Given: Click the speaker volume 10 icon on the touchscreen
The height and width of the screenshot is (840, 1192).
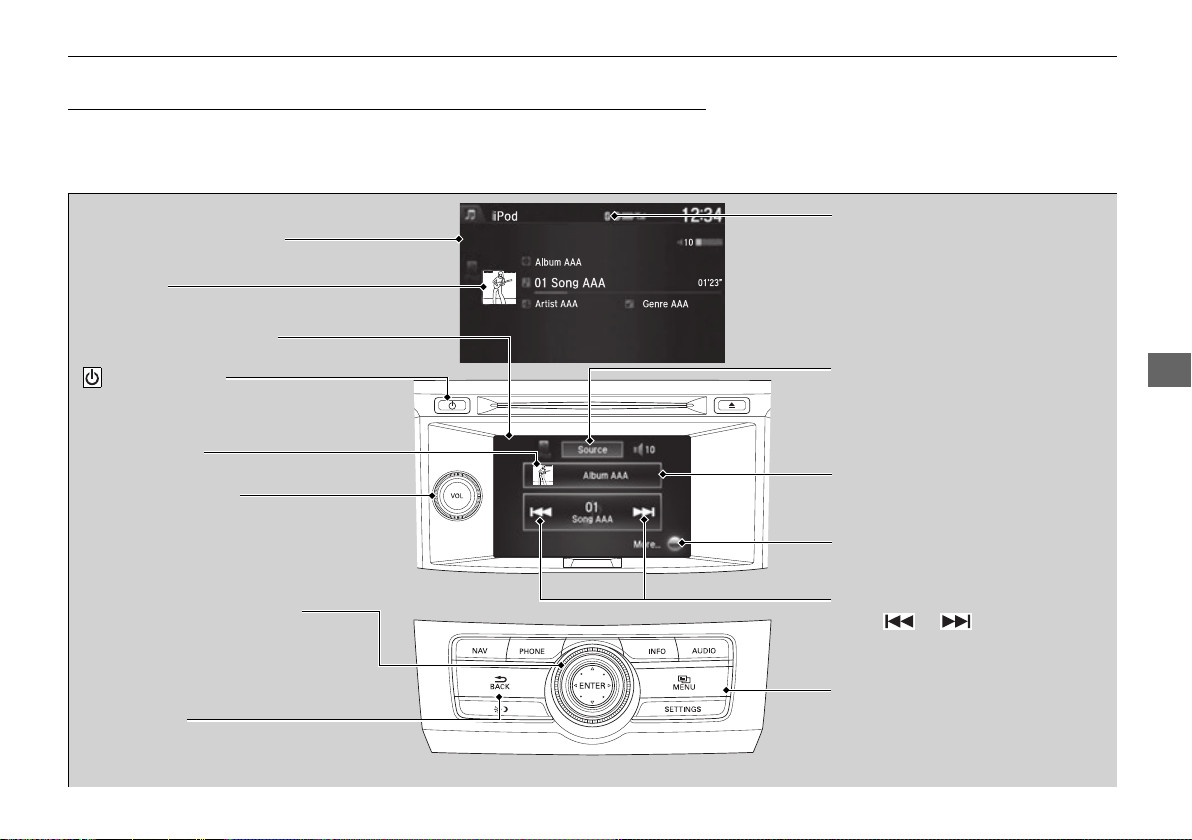Looking at the screenshot, I should 644,449.
